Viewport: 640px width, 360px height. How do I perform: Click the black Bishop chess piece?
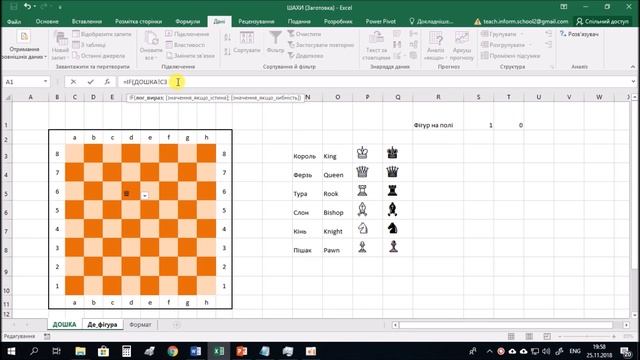[392, 209]
